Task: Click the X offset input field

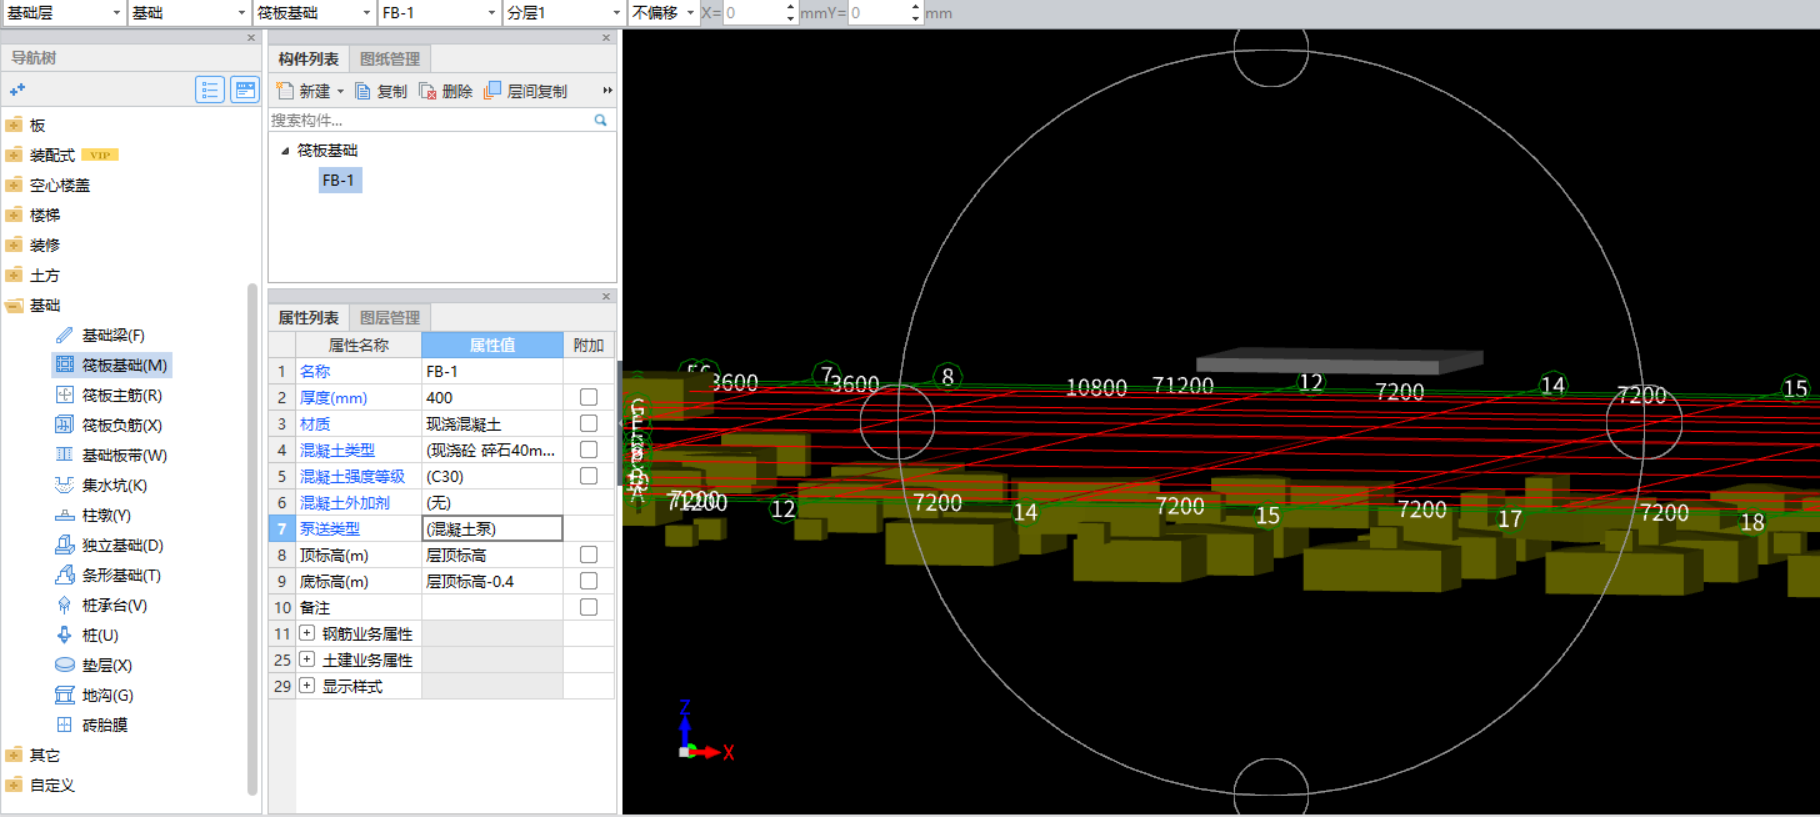Action: click(x=752, y=13)
